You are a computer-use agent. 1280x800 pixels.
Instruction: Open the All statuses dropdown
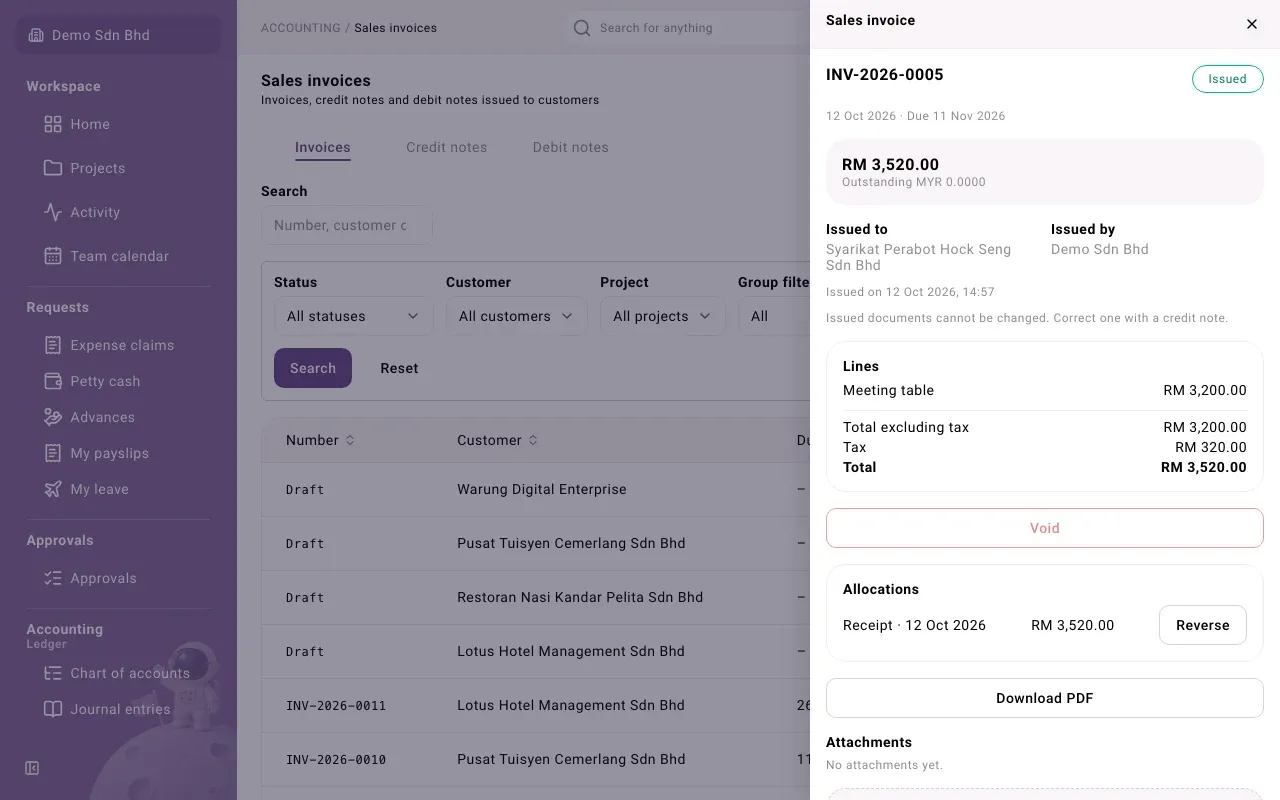point(354,316)
